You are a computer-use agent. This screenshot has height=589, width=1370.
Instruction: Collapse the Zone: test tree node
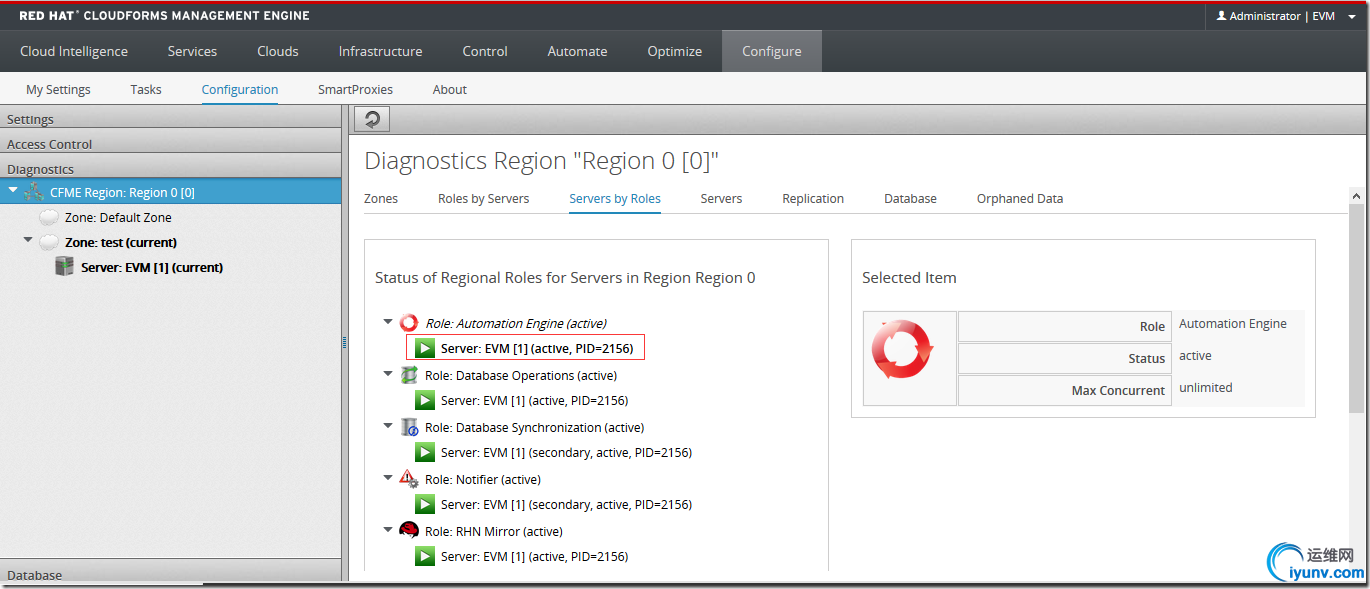28,240
